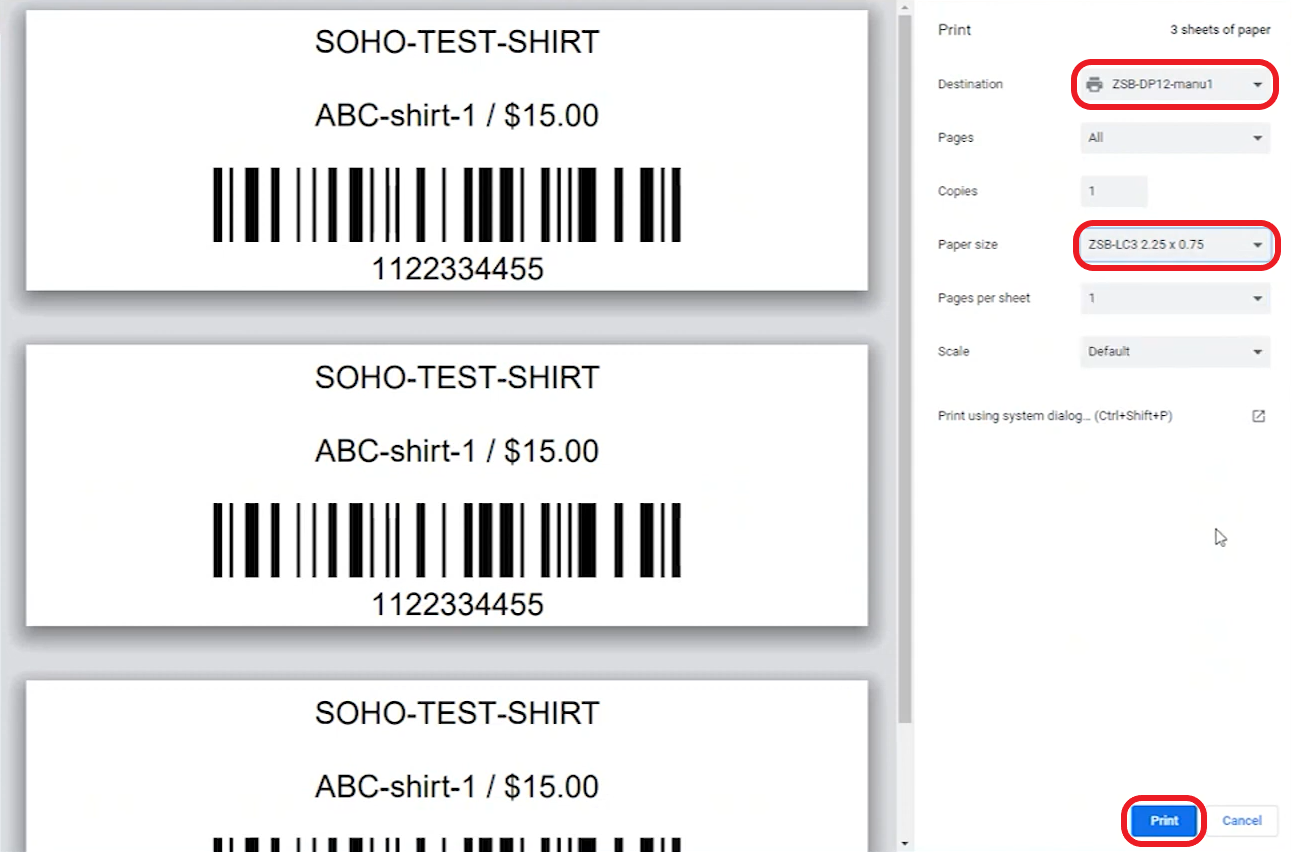This screenshot has width=1292, height=852.
Task: Click the price text on the second label
Action: tap(551, 451)
